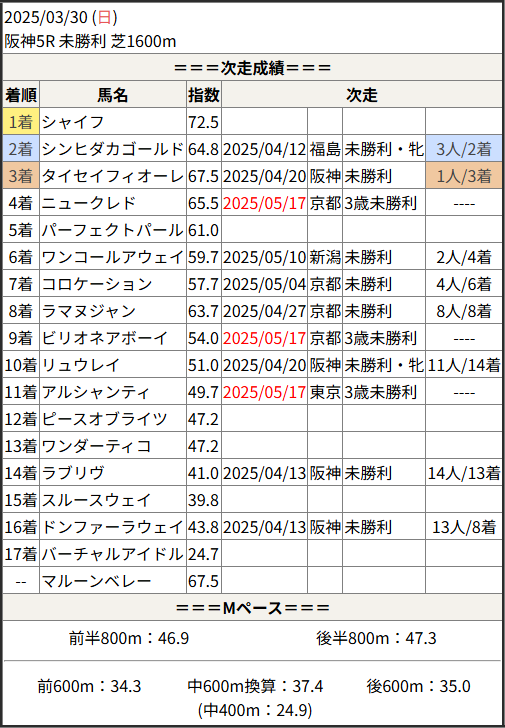Click horse name シャイフ in first row
Viewport: 505px width, 728px height.
tap(73, 122)
